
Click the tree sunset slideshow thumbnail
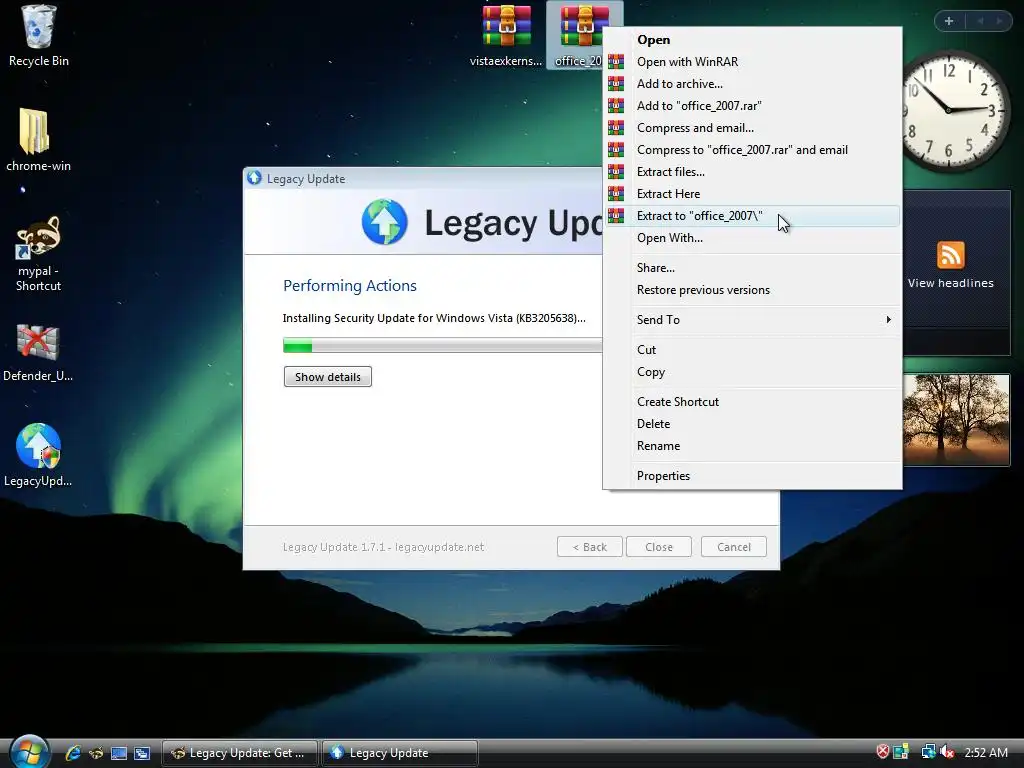[x=956, y=419]
